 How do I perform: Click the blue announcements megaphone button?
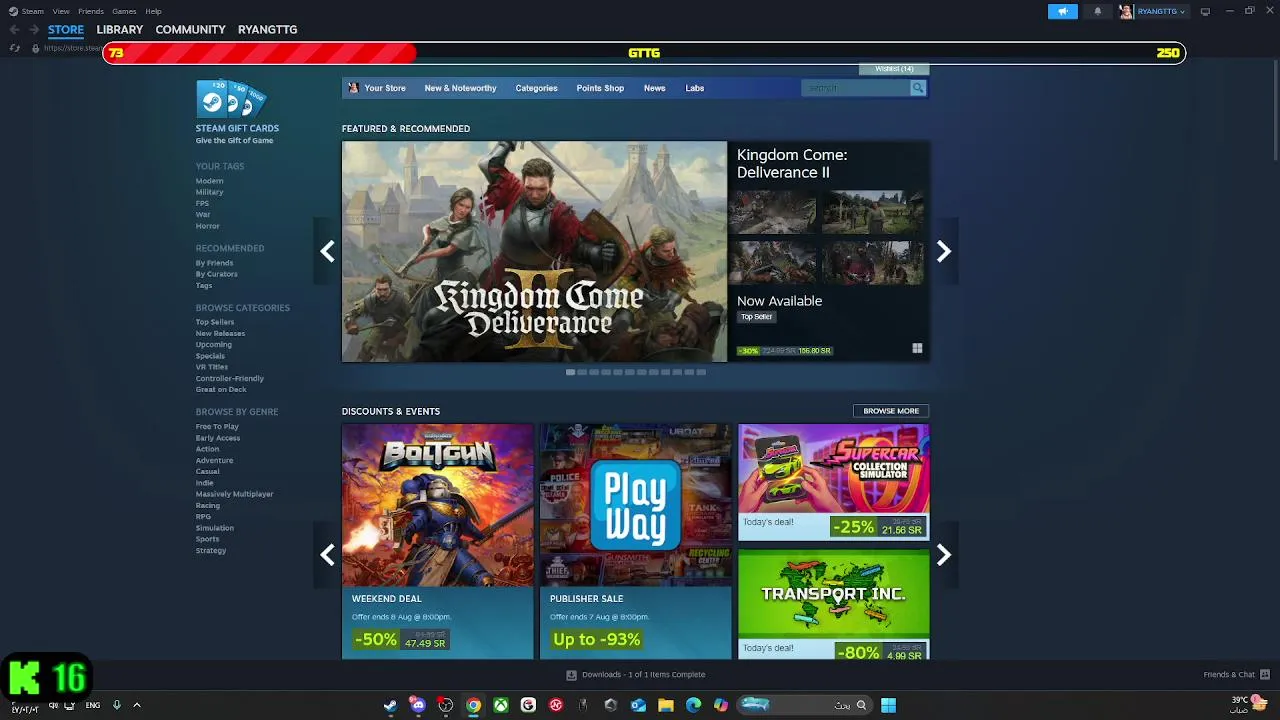coord(1063,11)
